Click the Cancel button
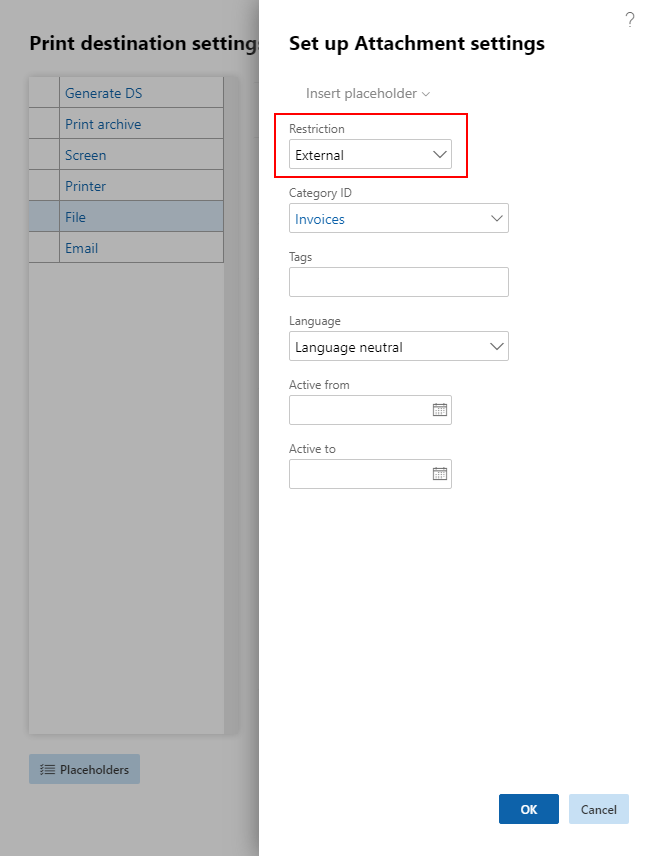This screenshot has height=856, width=645. 599,809
